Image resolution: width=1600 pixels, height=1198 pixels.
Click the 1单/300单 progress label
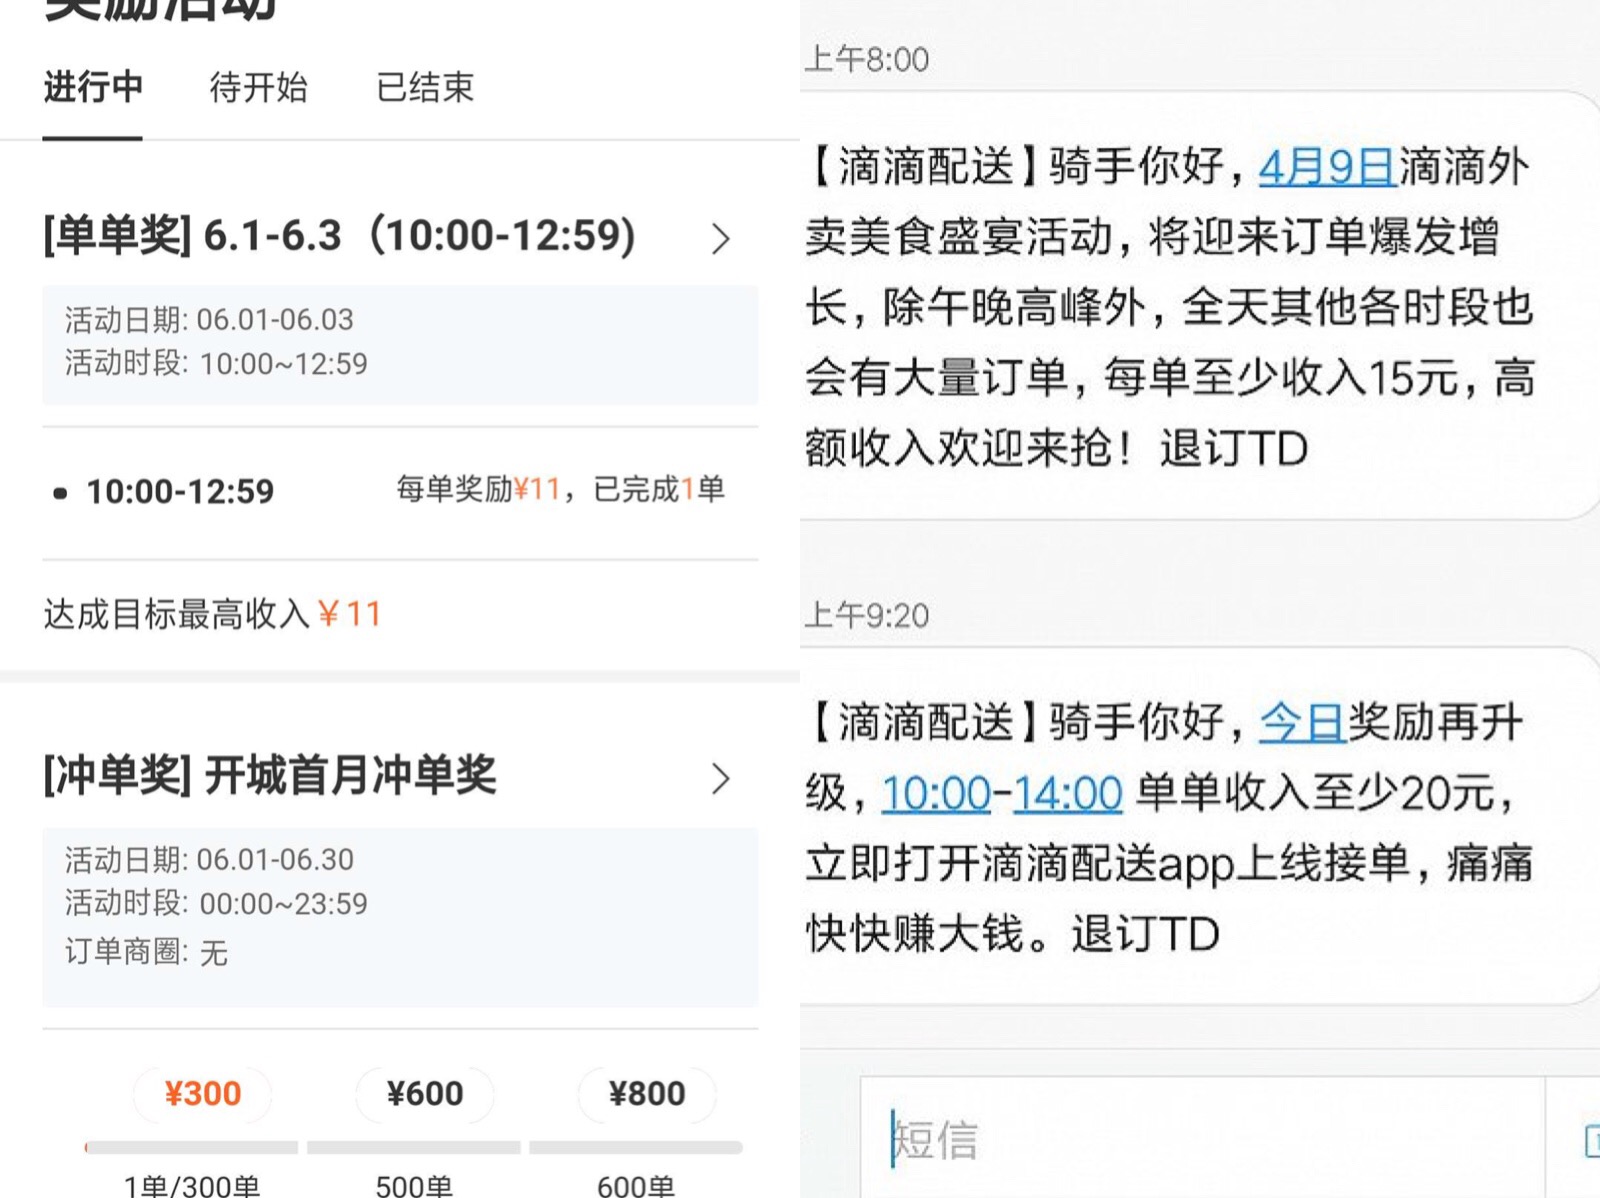point(191,1186)
